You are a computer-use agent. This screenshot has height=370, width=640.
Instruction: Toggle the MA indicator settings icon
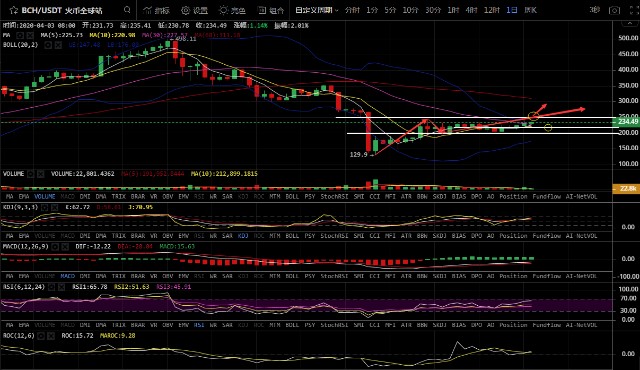(x=20, y=35)
